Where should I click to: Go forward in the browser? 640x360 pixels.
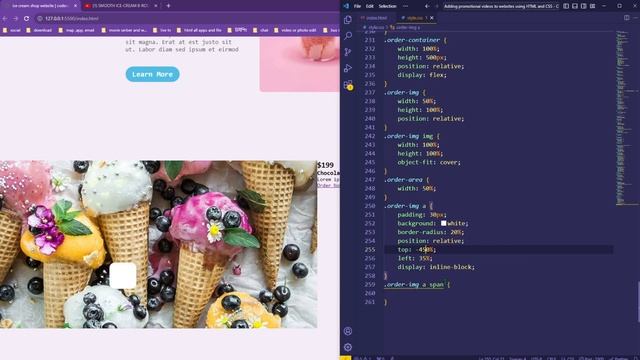pos(16,18)
